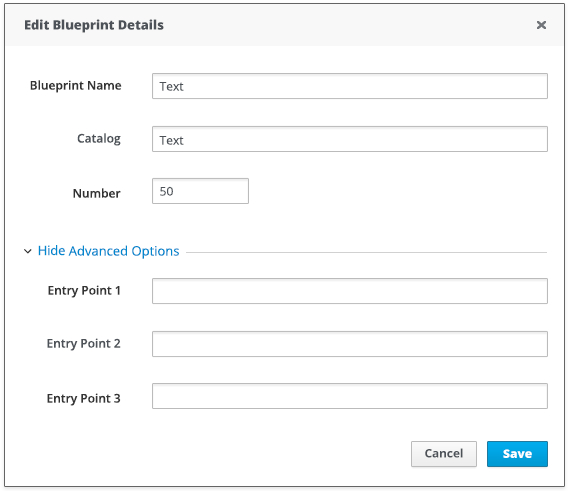Click the Catalog label
Viewport: 569px width, 491px height.
[x=99, y=139]
